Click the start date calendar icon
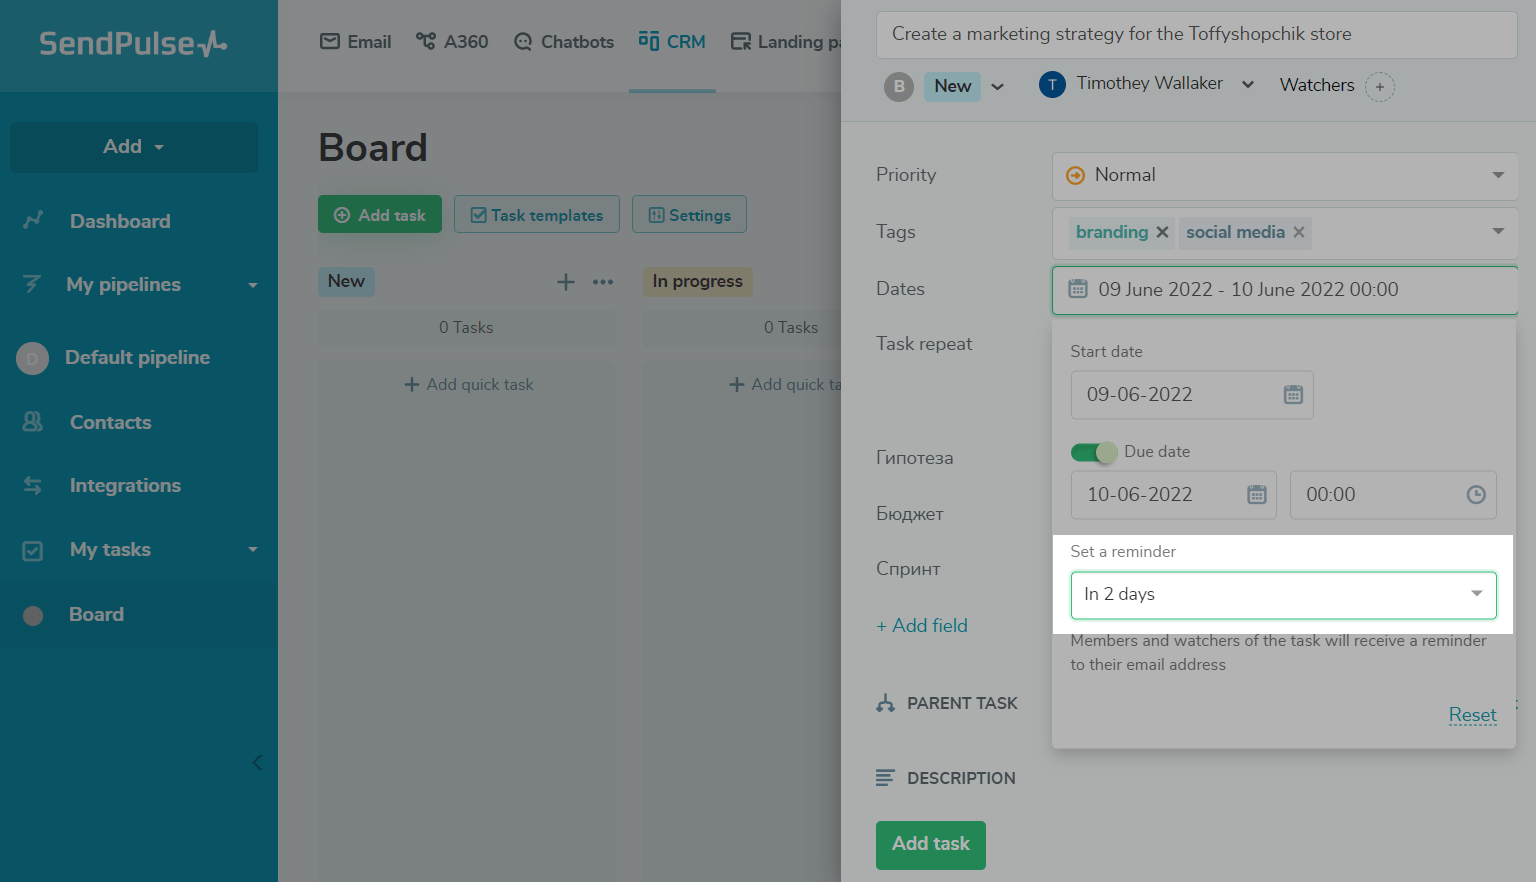This screenshot has height=882, width=1536. click(1293, 395)
